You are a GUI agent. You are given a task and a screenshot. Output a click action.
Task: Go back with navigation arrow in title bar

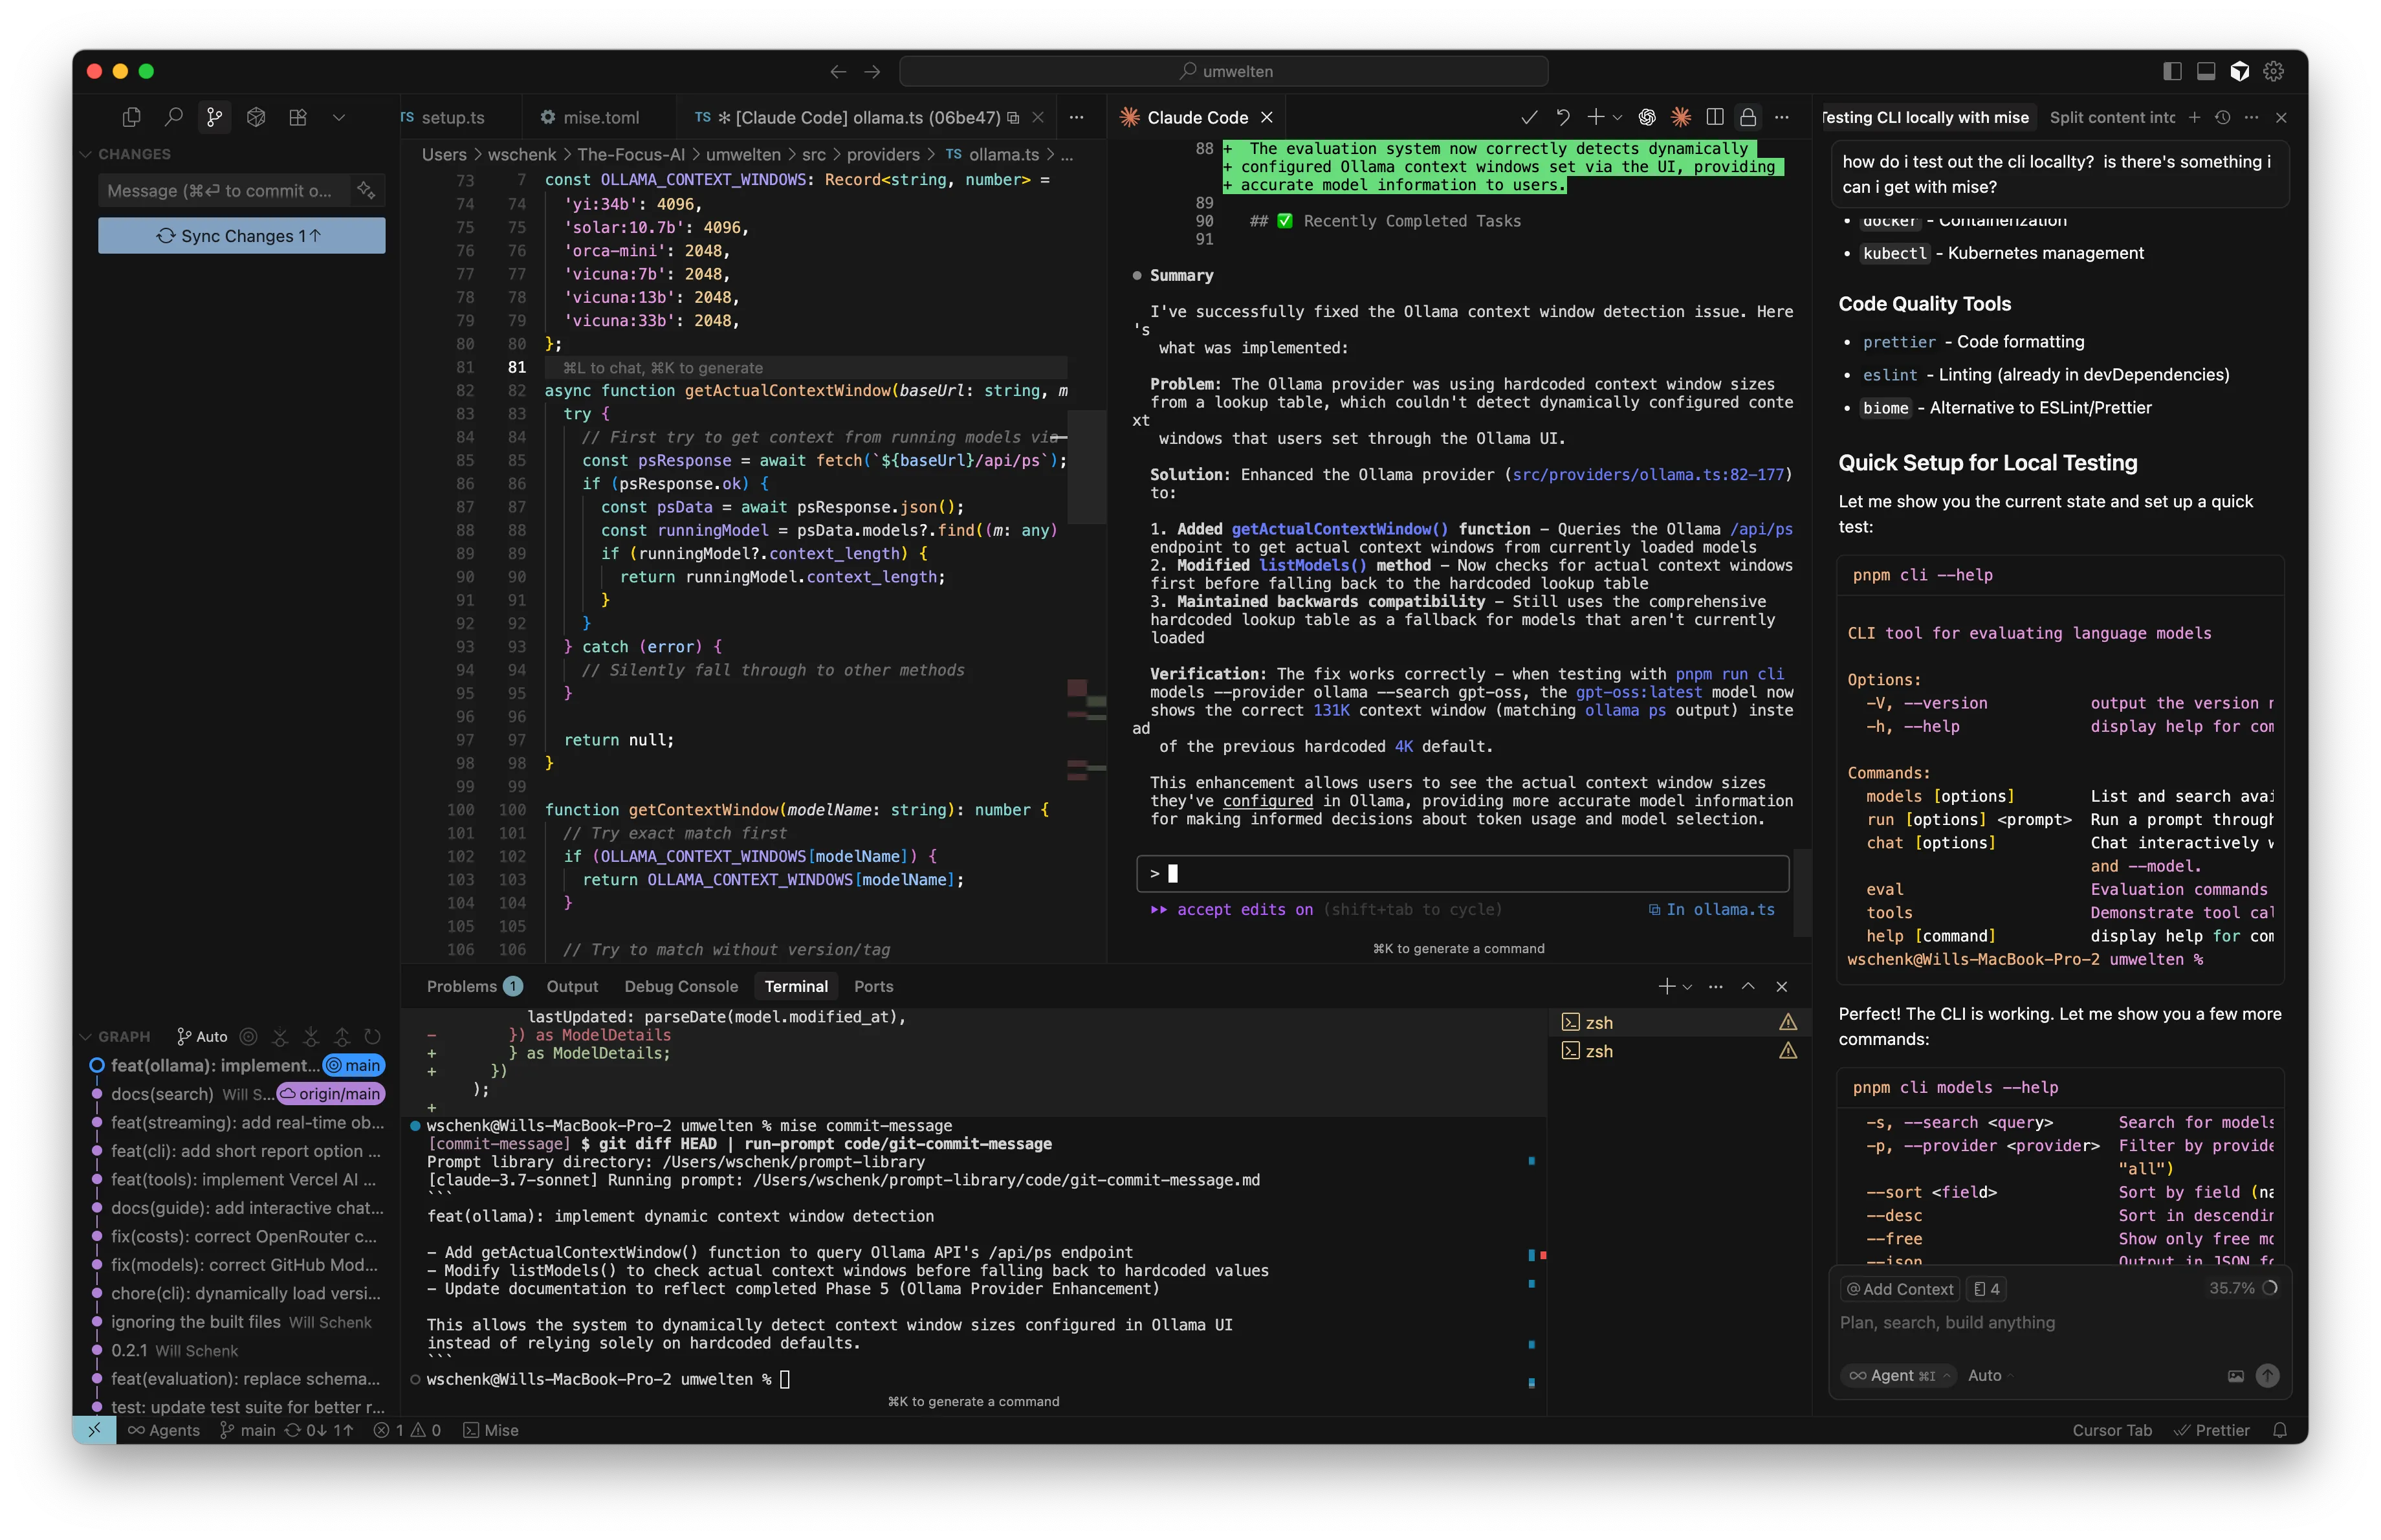coord(838,71)
